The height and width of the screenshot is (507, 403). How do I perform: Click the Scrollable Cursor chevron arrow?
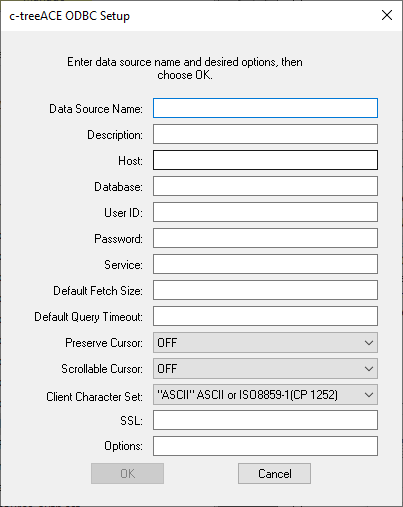pos(369,369)
